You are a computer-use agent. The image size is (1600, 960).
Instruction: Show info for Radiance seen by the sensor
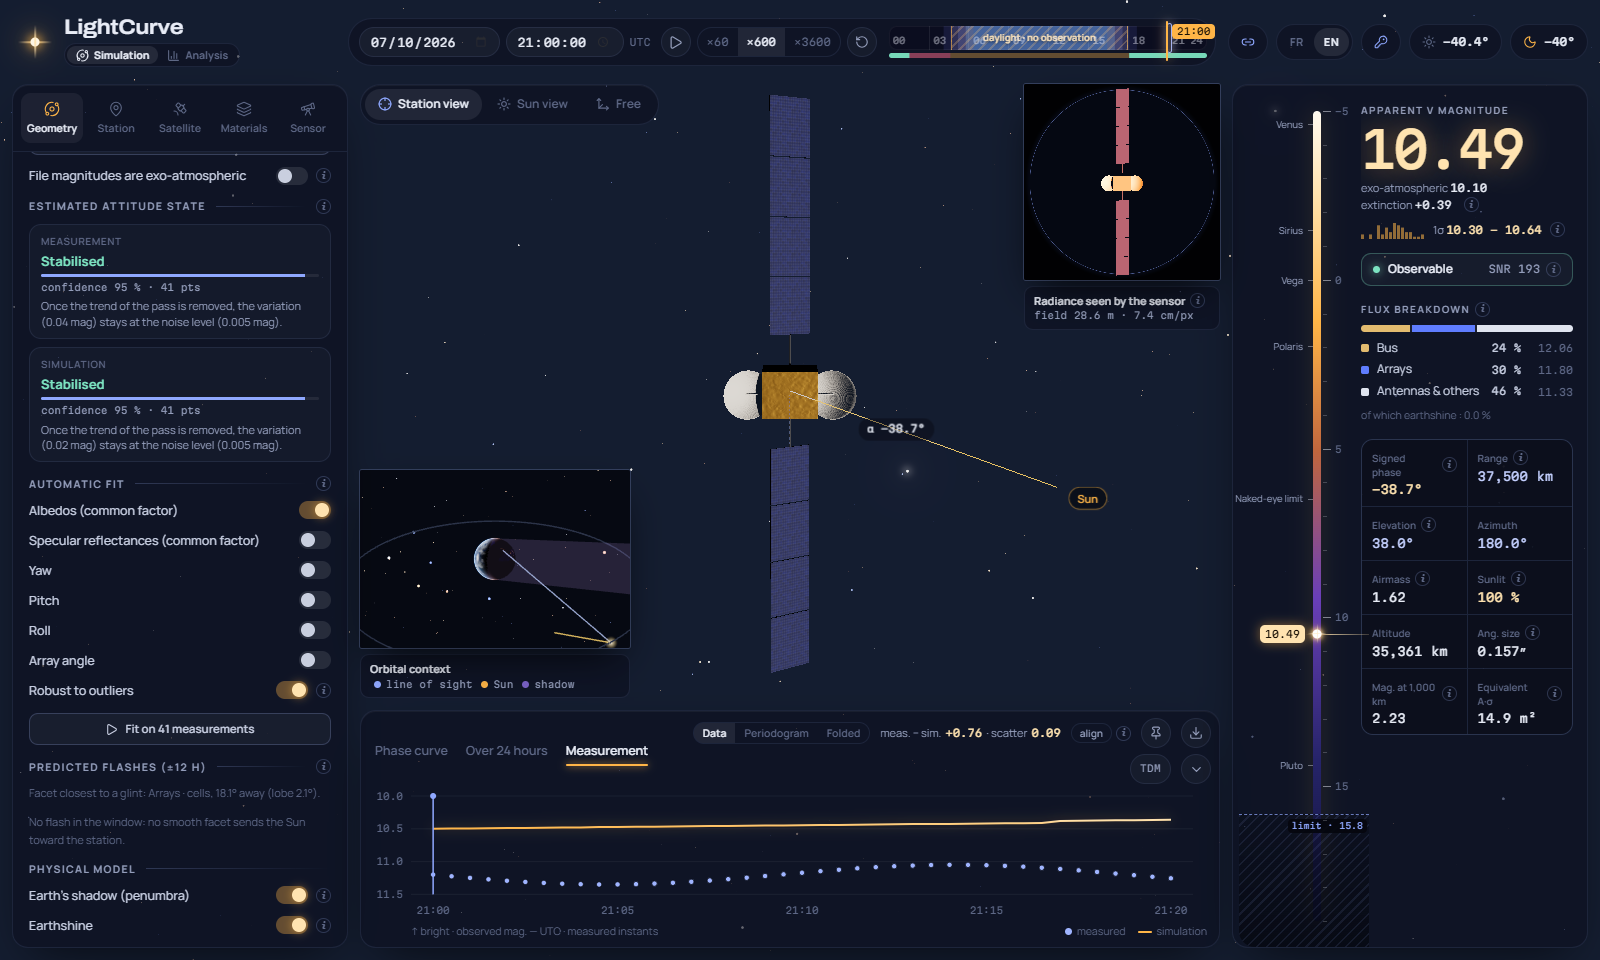[1198, 300]
